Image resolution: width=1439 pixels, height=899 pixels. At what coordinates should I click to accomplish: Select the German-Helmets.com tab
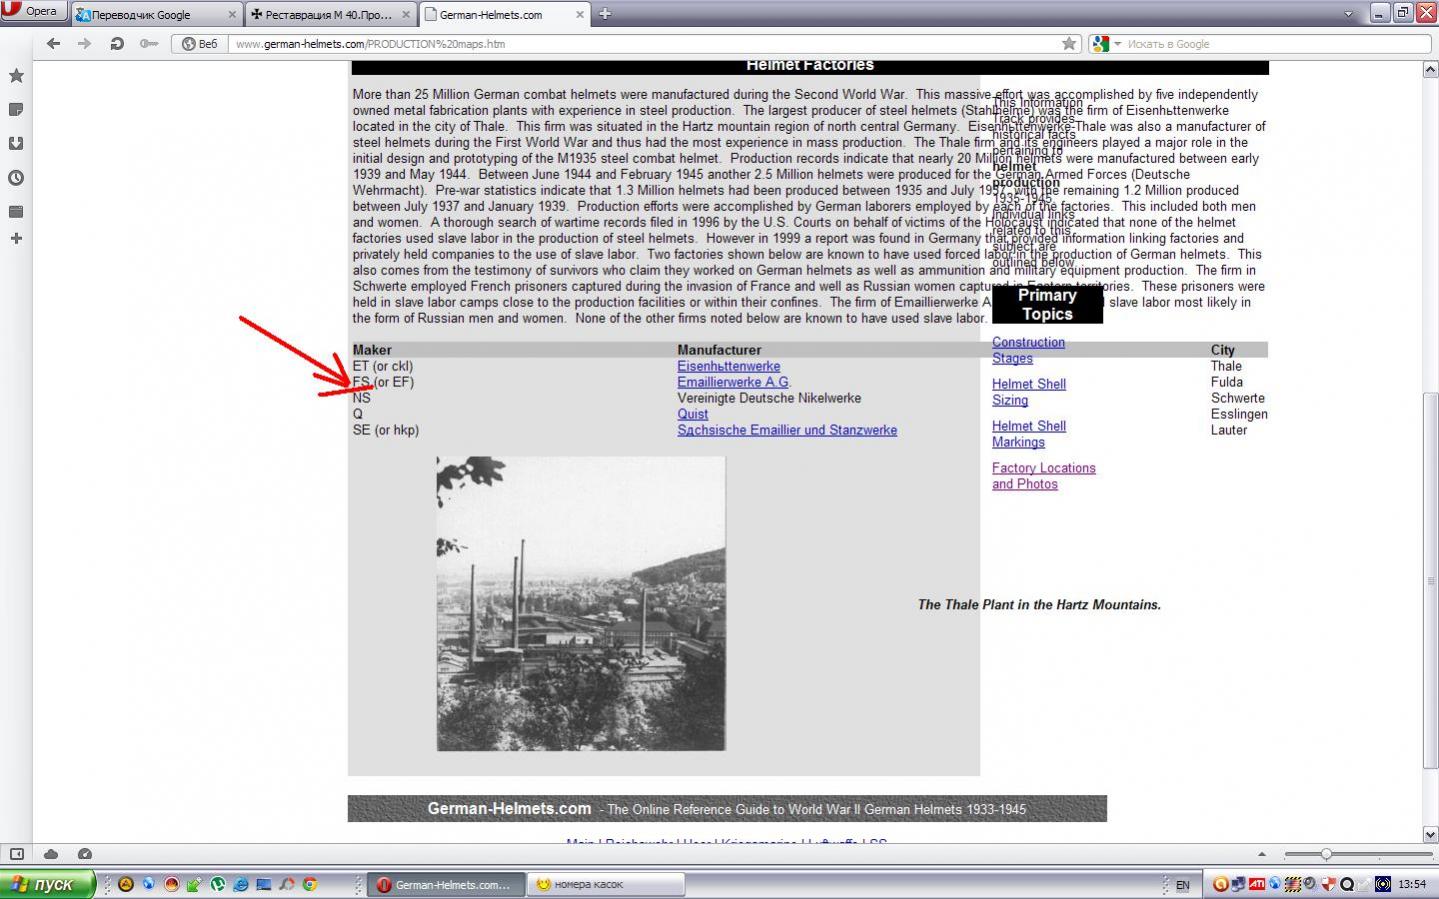(505, 15)
